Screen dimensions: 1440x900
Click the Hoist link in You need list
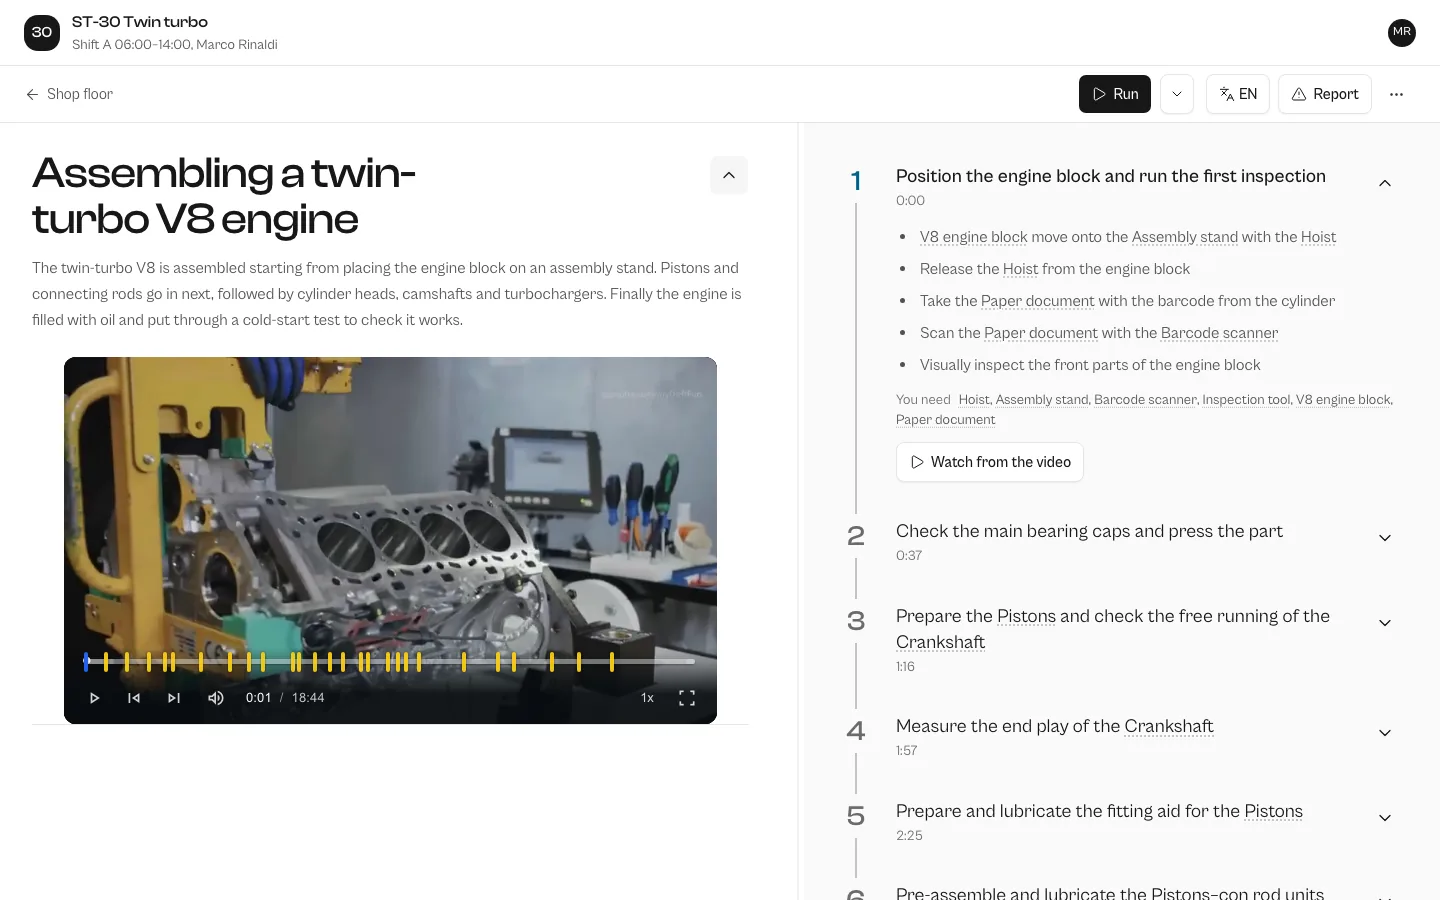[x=974, y=399]
